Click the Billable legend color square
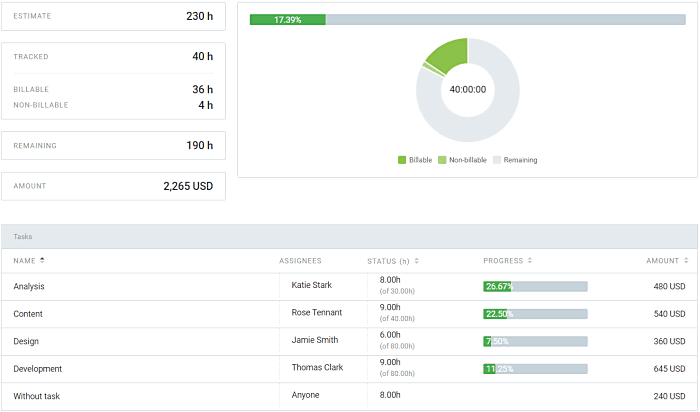The width and height of the screenshot is (700, 412). pyautogui.click(x=402, y=160)
